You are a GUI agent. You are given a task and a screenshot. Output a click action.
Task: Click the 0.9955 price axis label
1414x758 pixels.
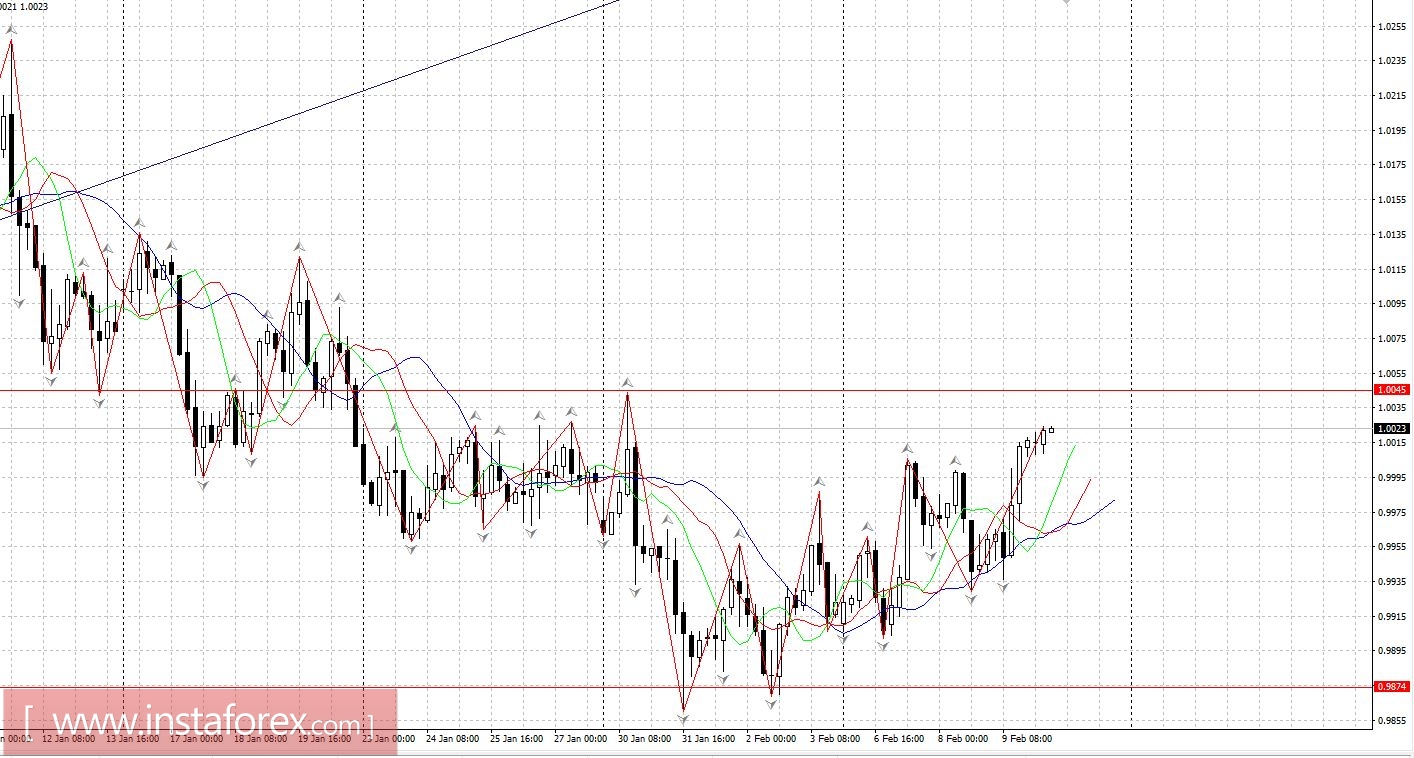(x=1391, y=547)
